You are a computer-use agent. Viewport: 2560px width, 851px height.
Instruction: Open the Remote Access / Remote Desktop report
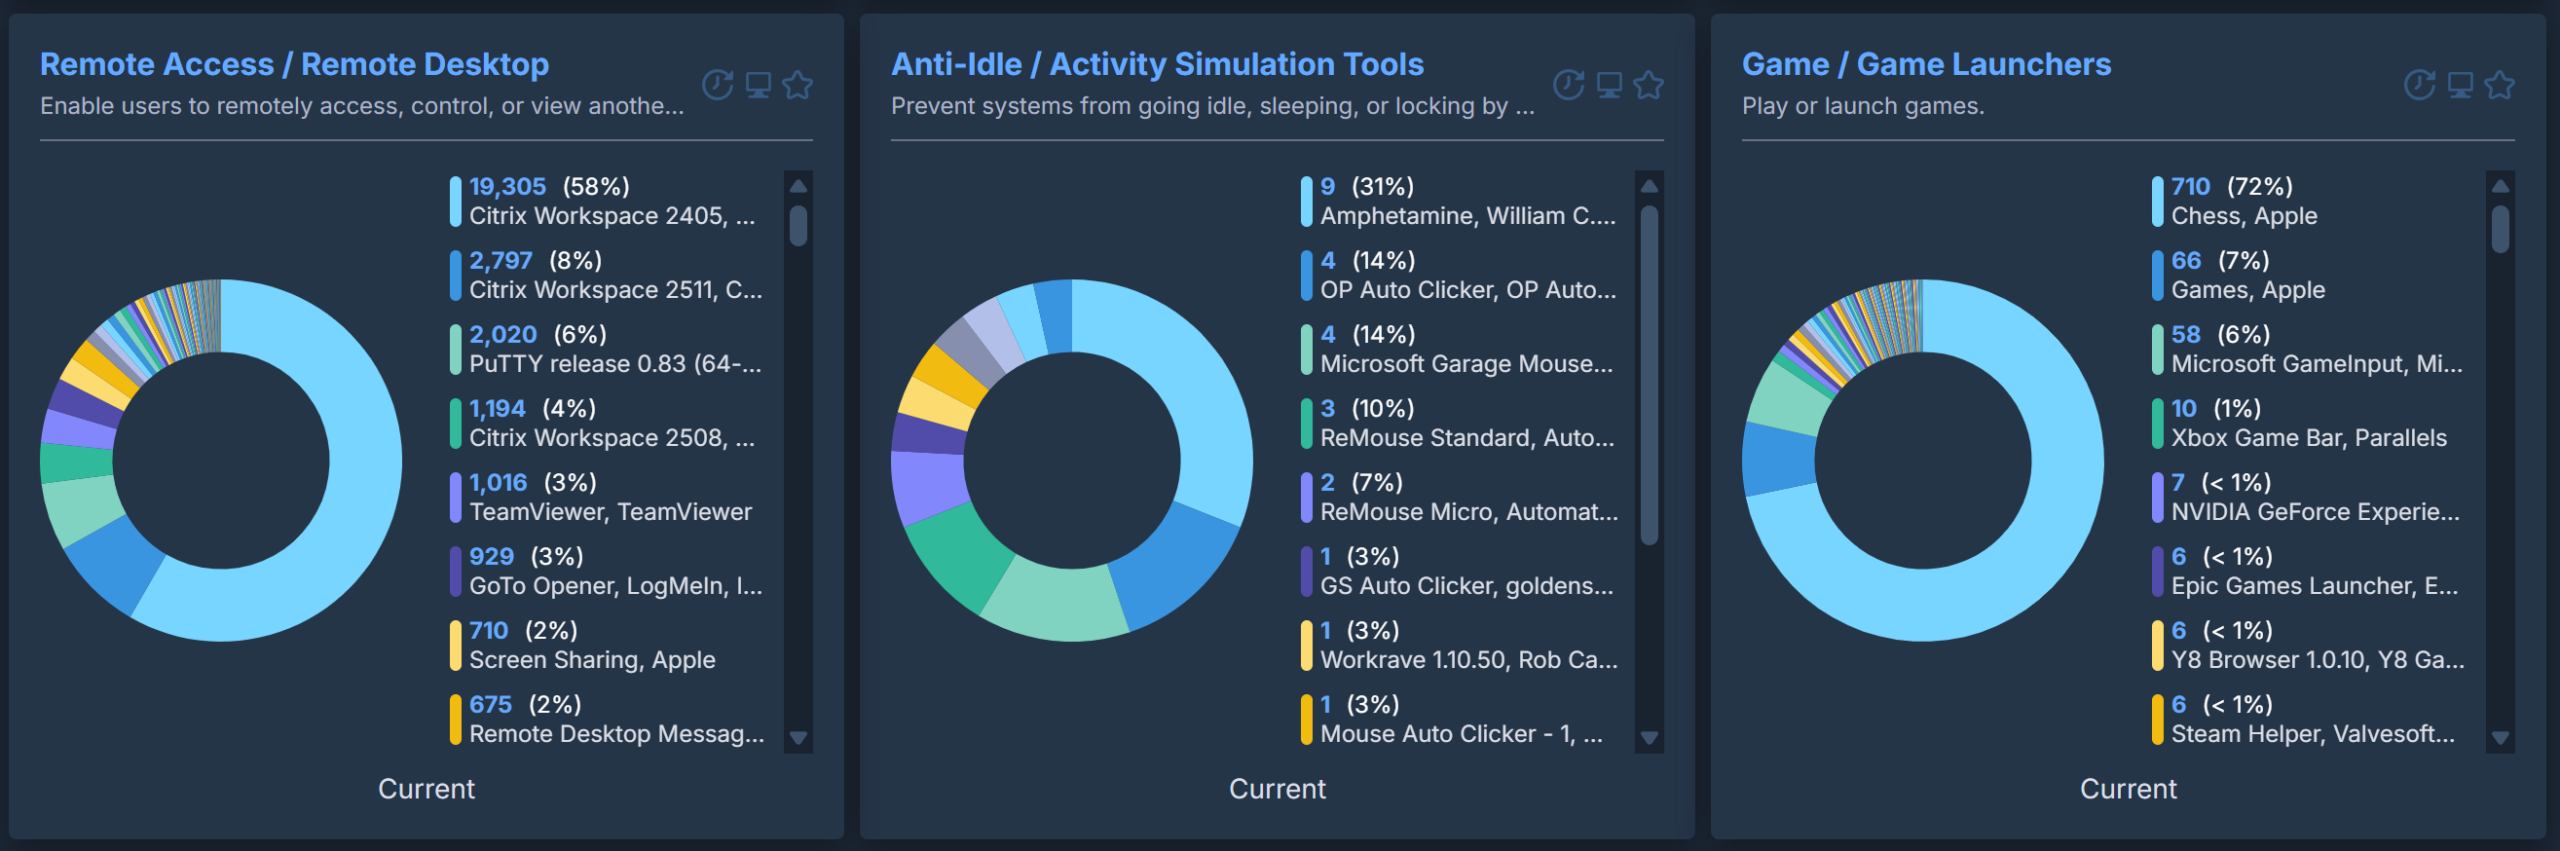(x=294, y=63)
